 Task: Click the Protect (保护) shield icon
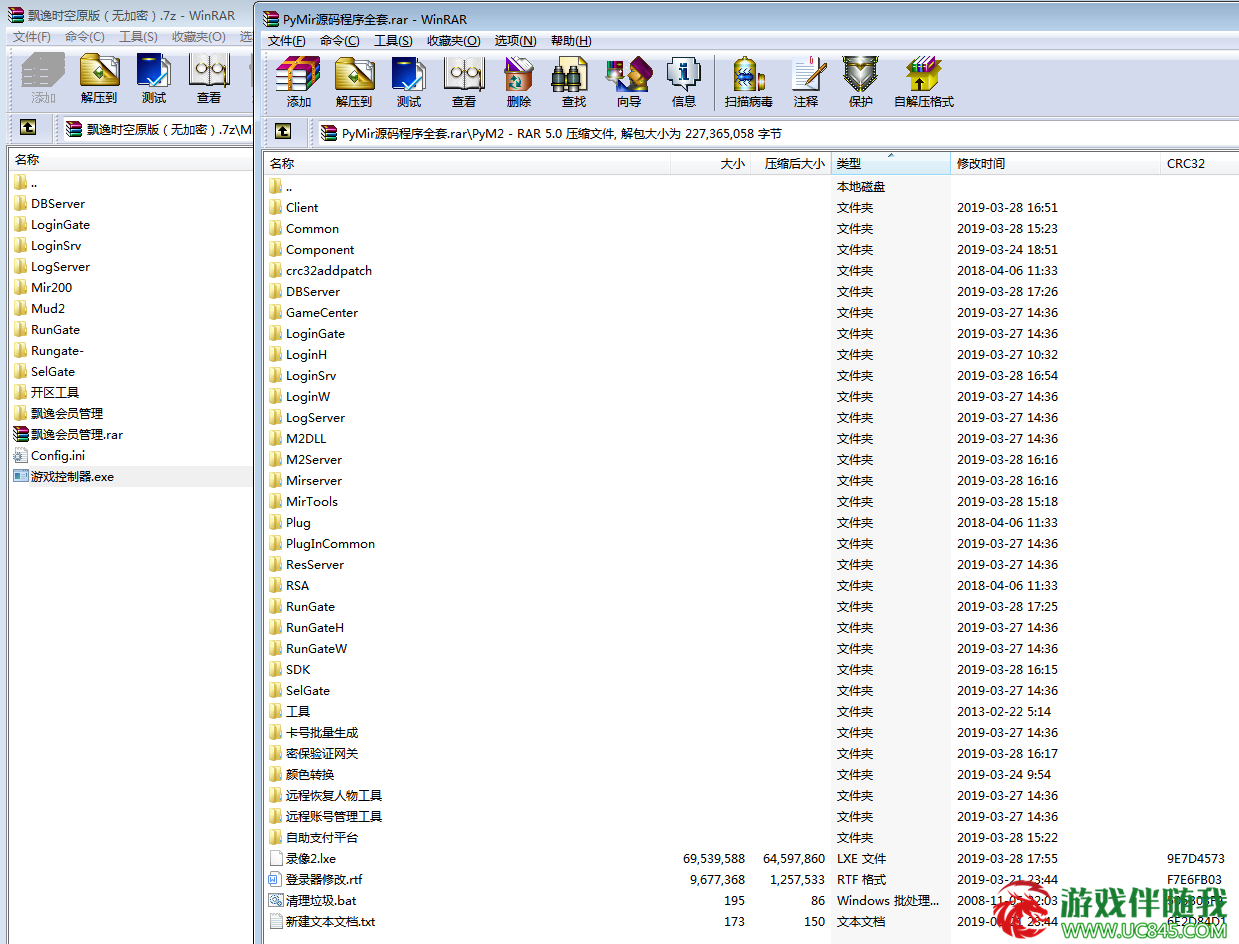tap(861, 83)
